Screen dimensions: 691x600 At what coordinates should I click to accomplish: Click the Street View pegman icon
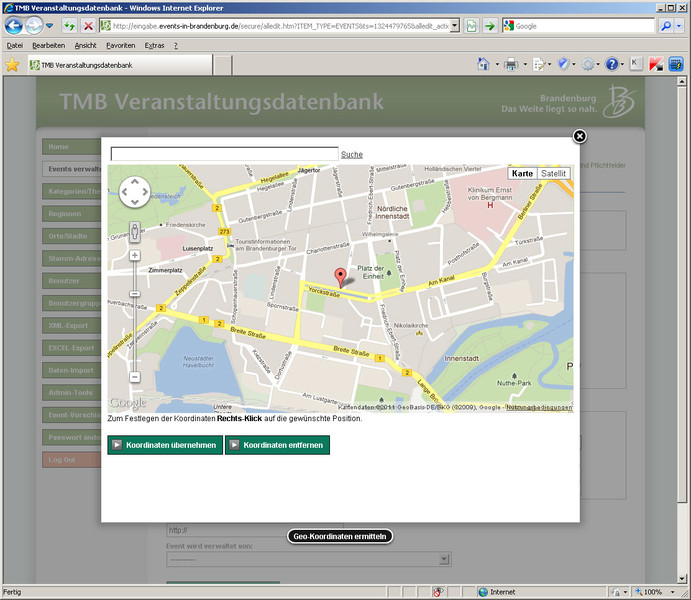tap(135, 231)
